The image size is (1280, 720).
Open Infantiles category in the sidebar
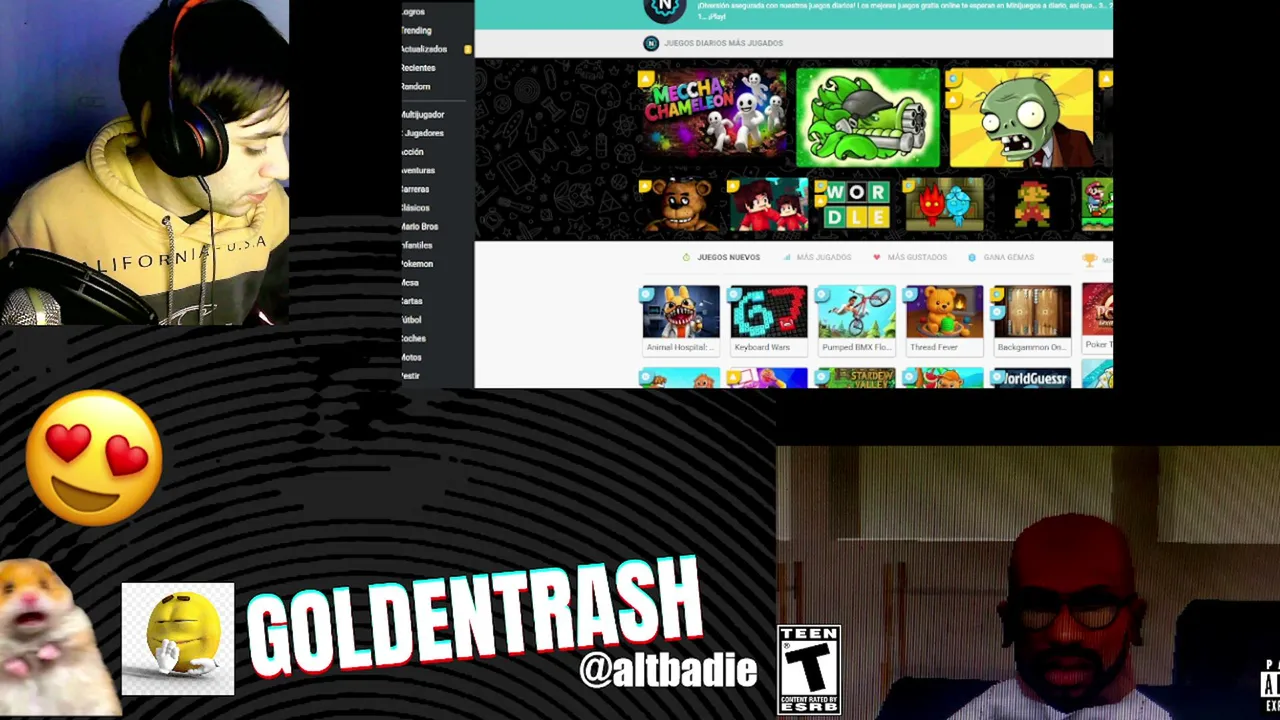(417, 245)
